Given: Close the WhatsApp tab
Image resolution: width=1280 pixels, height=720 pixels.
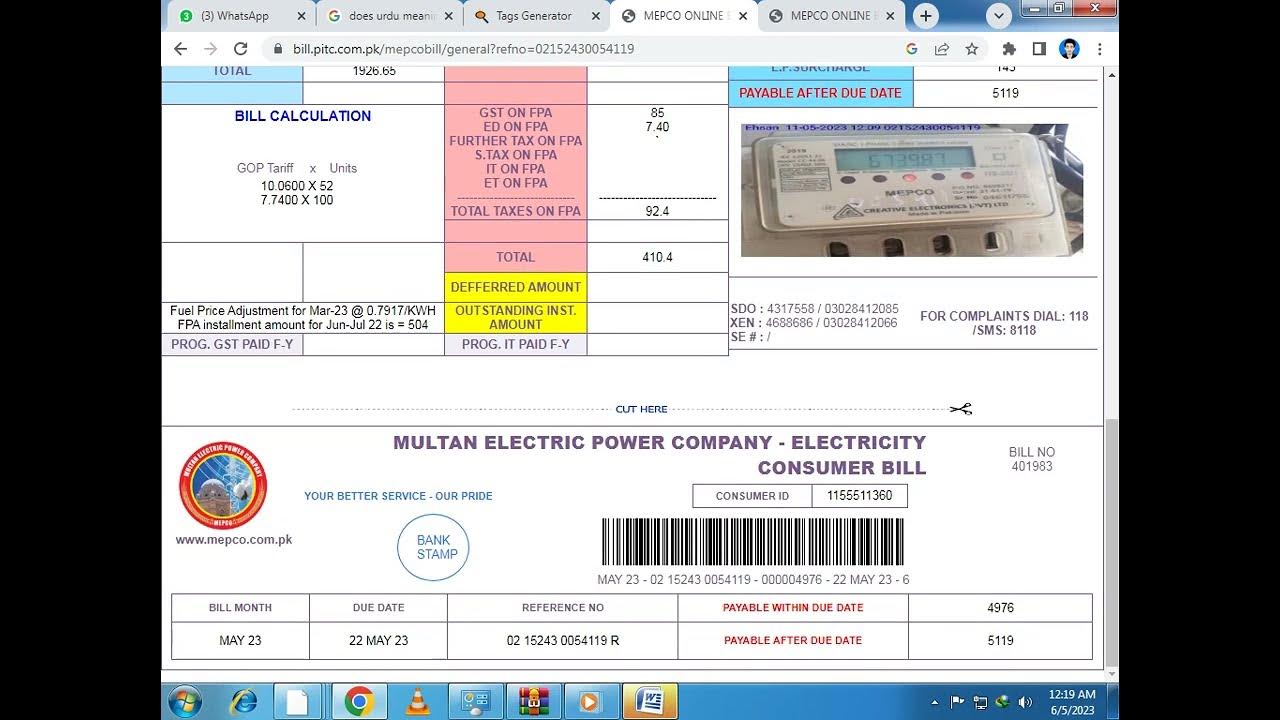Looking at the screenshot, I should click(x=302, y=16).
